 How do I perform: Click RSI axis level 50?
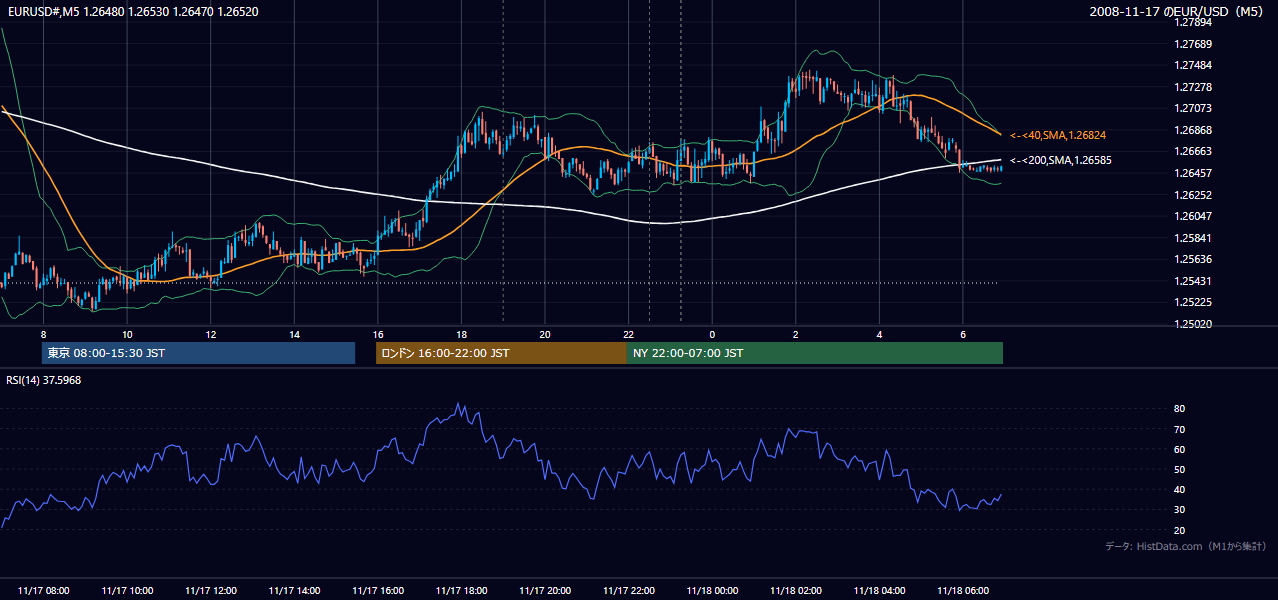point(1180,469)
